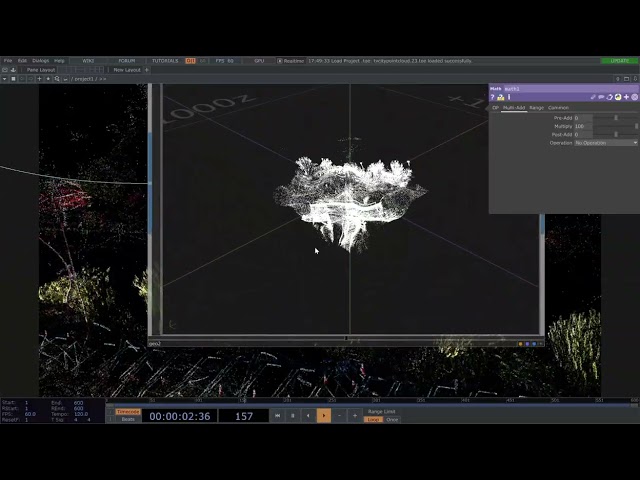Image resolution: width=640 pixels, height=480 pixels.
Task: Enable Loop range limit mode
Action: pos(373,420)
